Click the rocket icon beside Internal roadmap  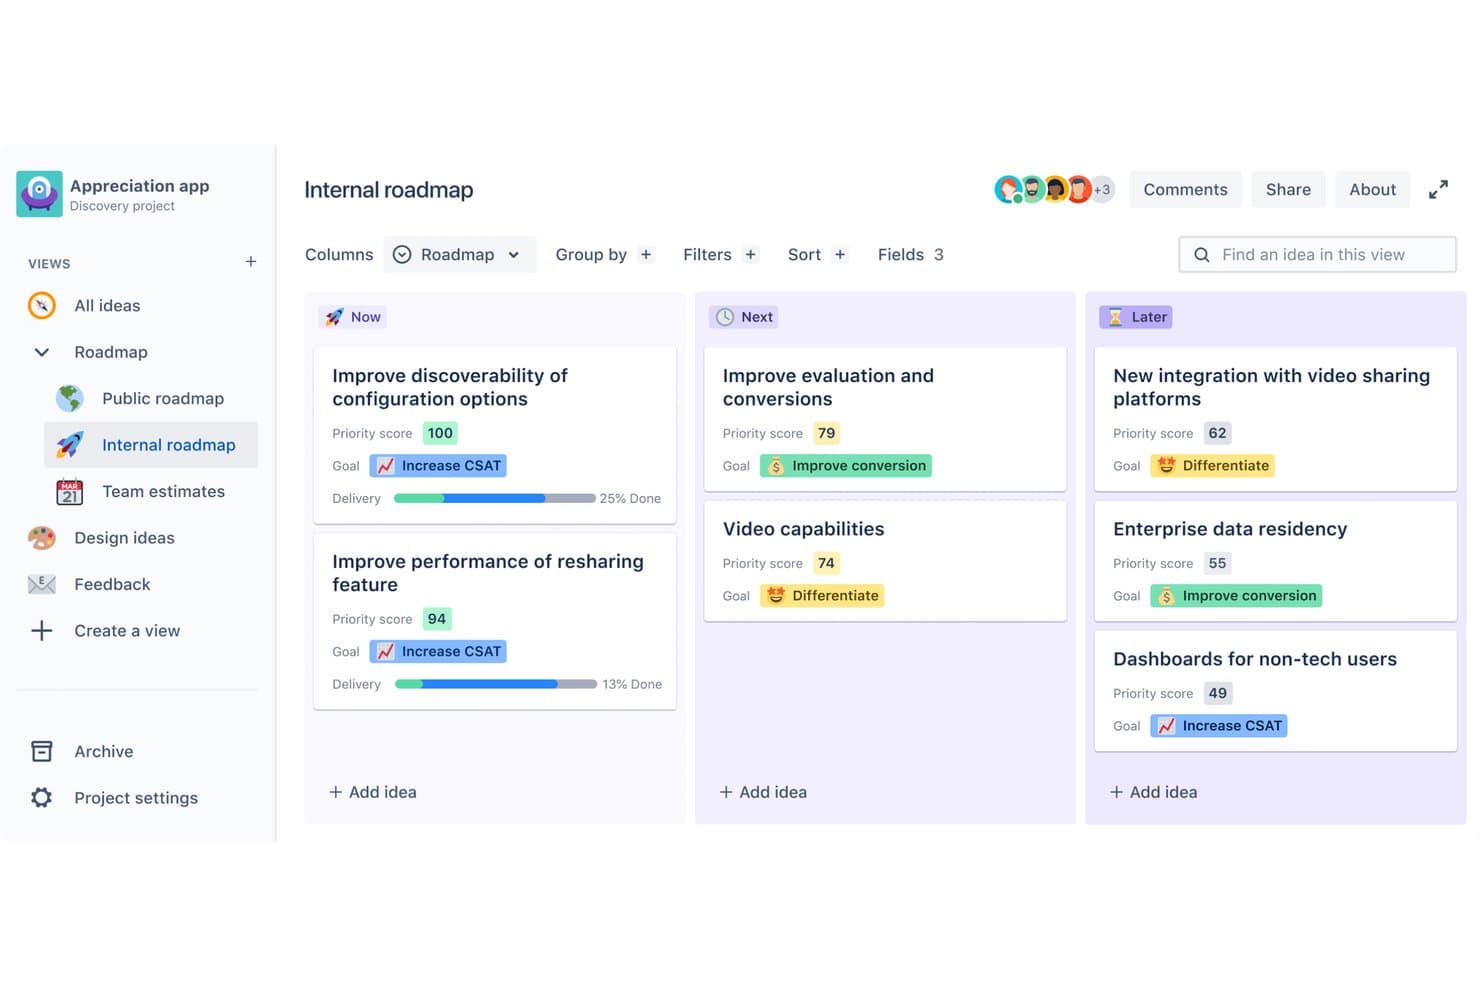70,445
